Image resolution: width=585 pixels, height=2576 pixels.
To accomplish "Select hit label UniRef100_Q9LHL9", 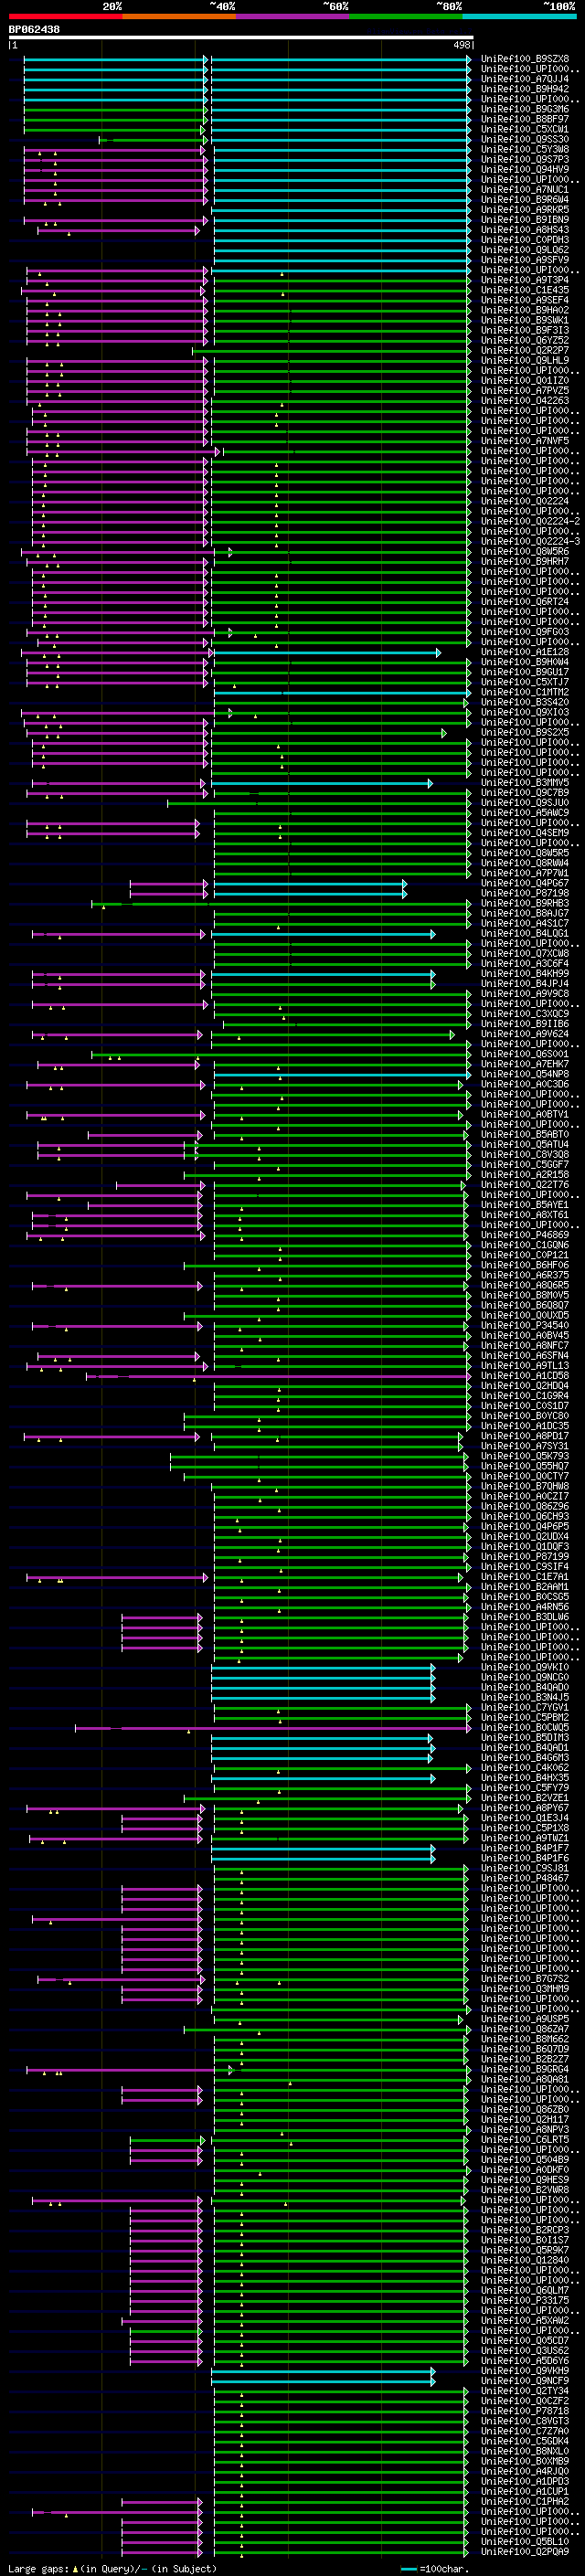I will 525,361.
